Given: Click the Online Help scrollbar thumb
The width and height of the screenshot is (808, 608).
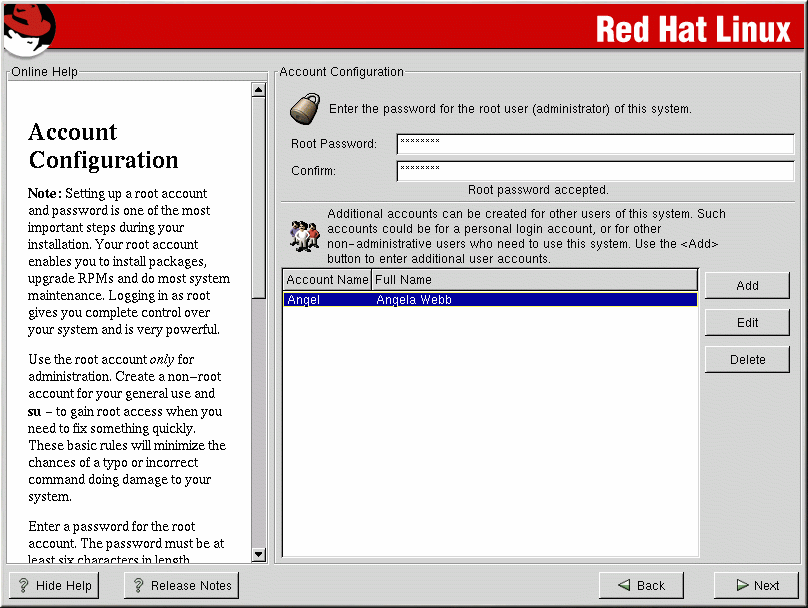Looking at the screenshot, I should tap(258, 320).
